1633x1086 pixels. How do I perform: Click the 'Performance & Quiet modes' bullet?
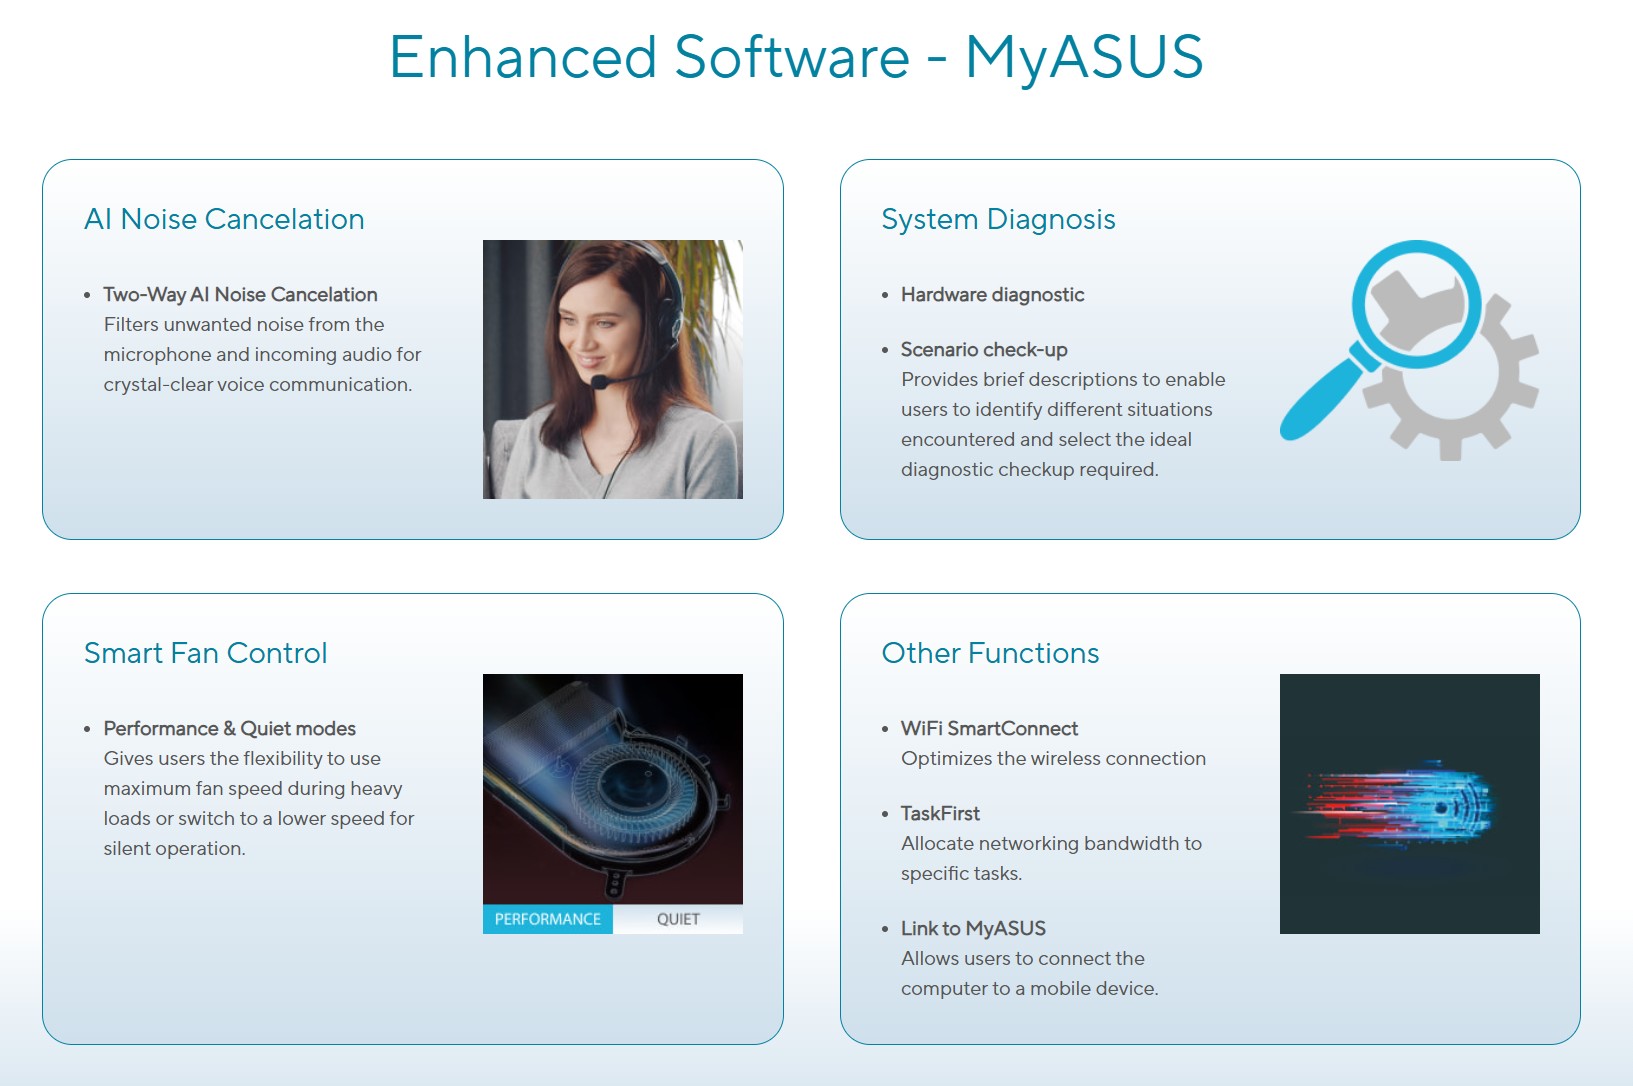[229, 729]
